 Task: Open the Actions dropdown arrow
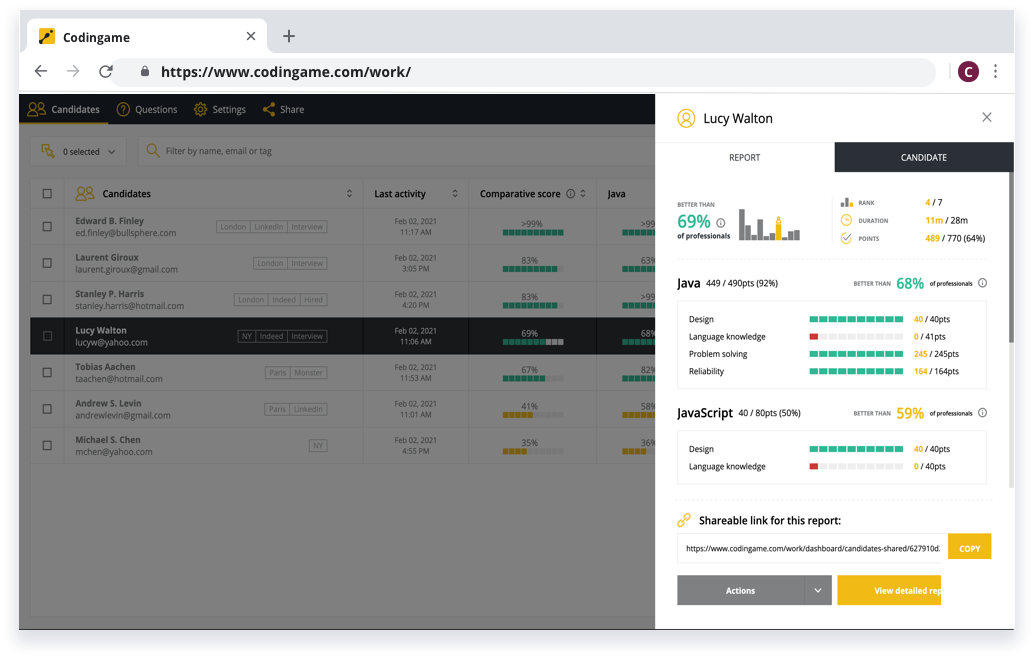817,591
